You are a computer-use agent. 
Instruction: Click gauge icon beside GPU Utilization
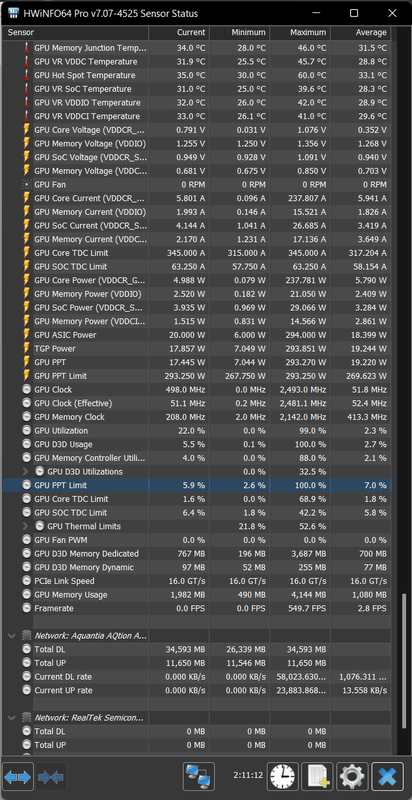pos(27,431)
